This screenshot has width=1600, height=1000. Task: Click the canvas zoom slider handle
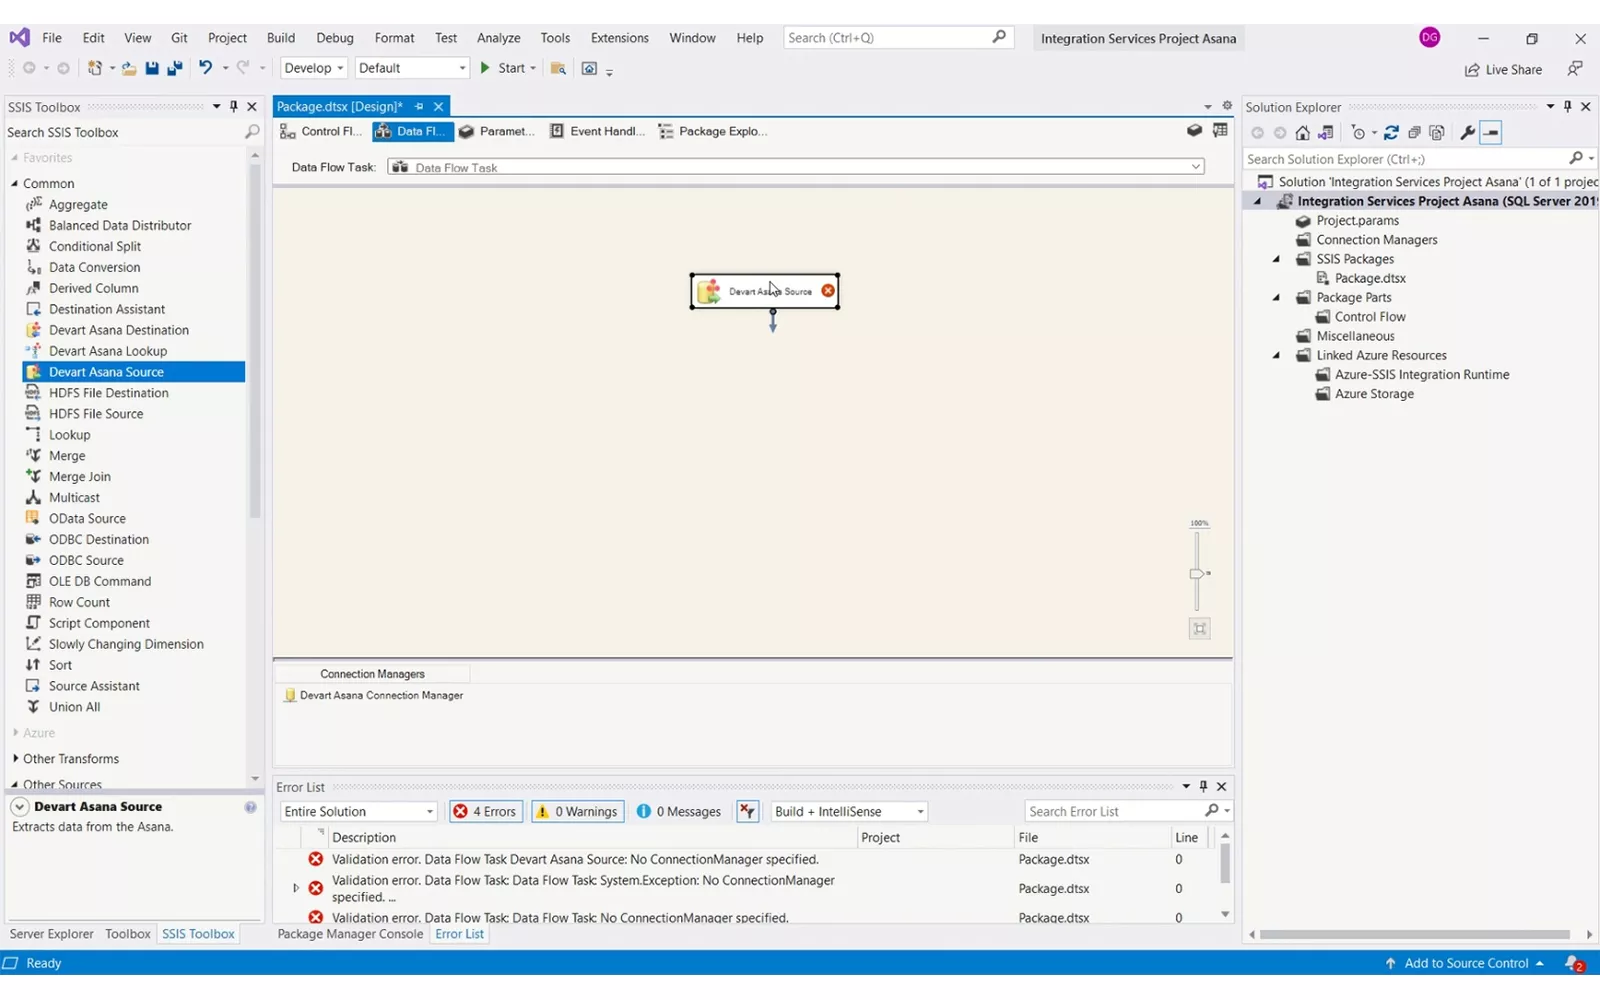(1197, 574)
